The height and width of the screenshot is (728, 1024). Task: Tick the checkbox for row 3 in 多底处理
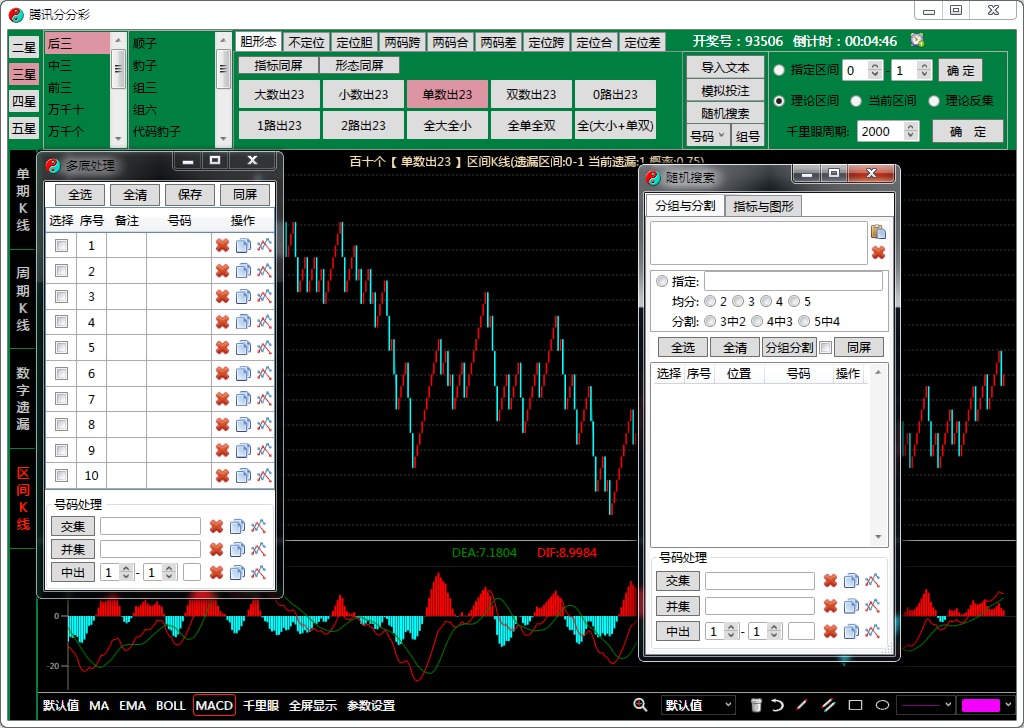point(61,297)
